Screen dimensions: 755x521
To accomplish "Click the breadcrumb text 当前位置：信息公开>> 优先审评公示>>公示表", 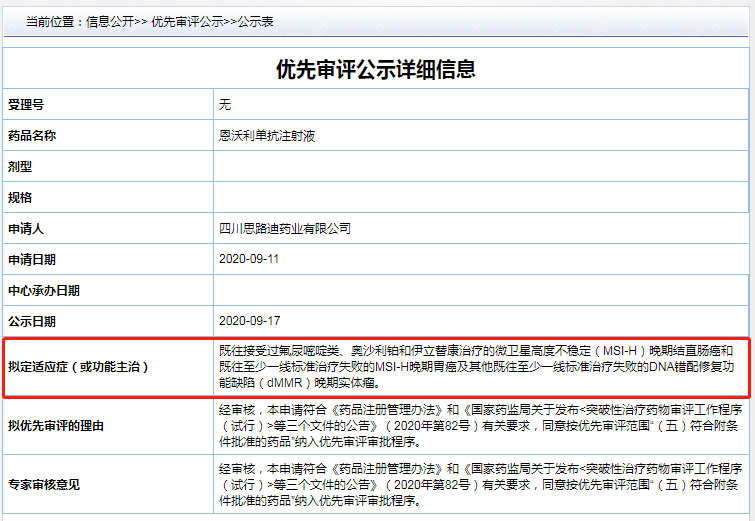I will click(149, 22).
